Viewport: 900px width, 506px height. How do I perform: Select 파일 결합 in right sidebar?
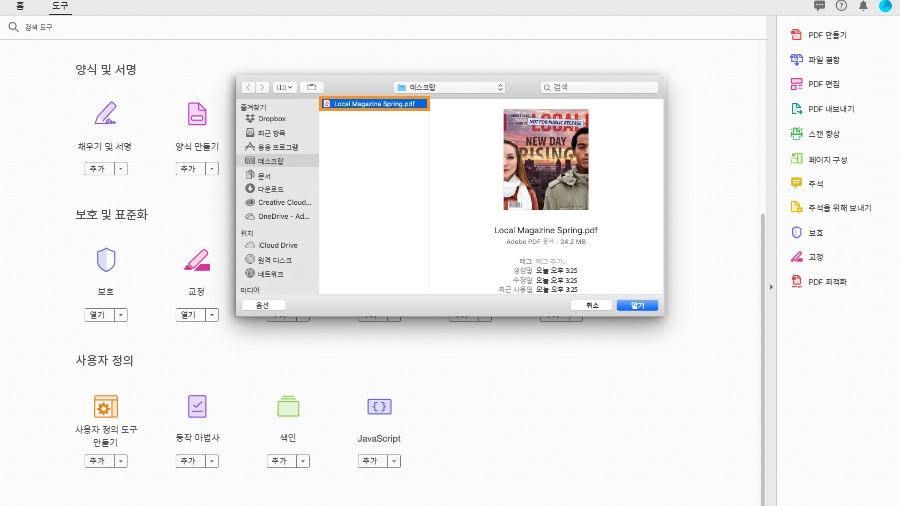point(815,60)
